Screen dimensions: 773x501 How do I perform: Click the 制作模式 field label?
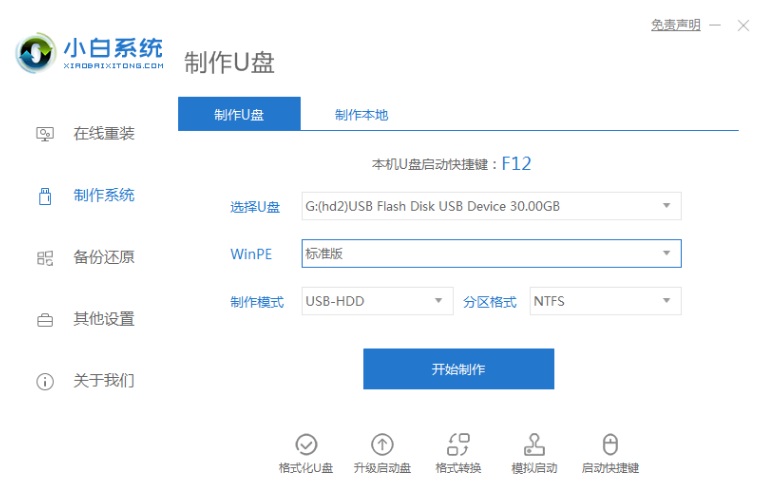click(x=257, y=302)
